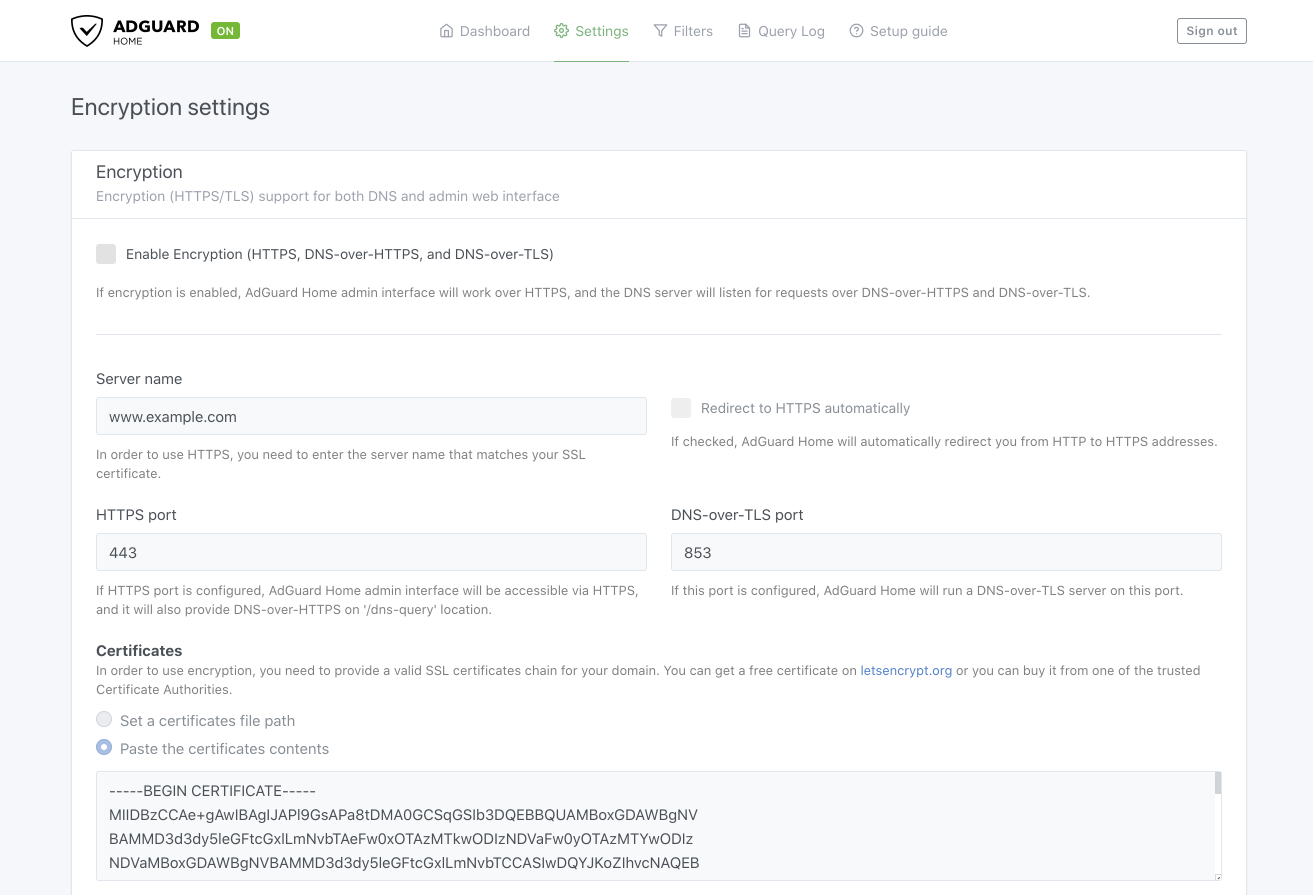
Task: Open the letsencrypt.org link
Action: (906, 670)
